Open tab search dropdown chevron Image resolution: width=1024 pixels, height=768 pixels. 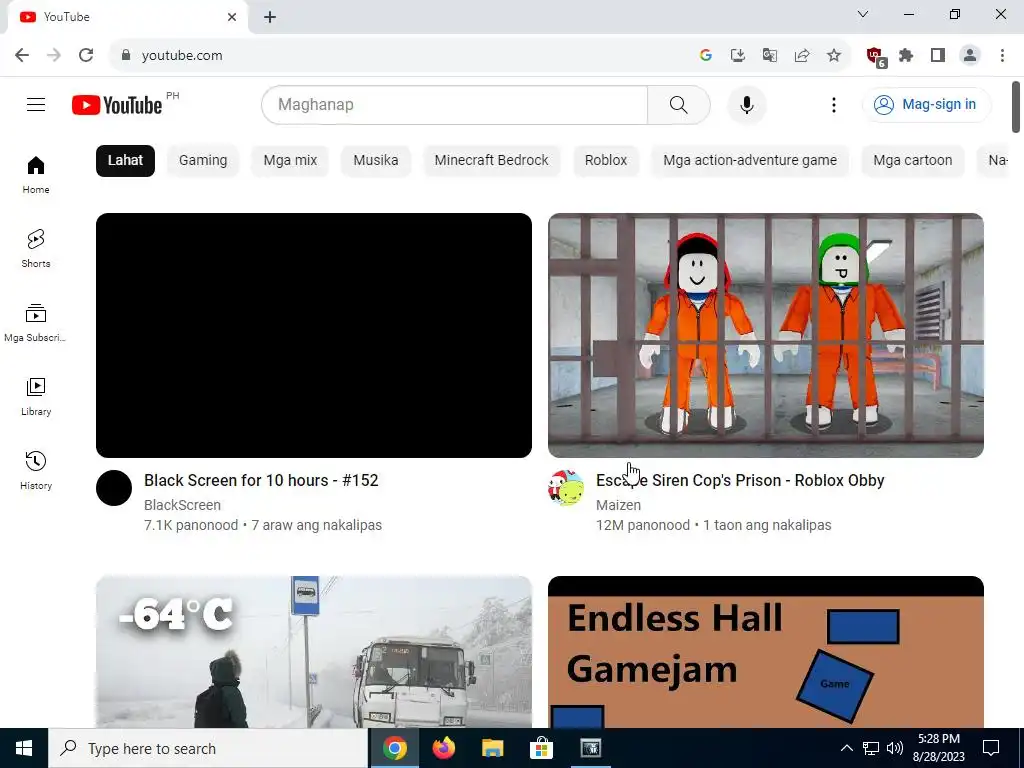[863, 14]
